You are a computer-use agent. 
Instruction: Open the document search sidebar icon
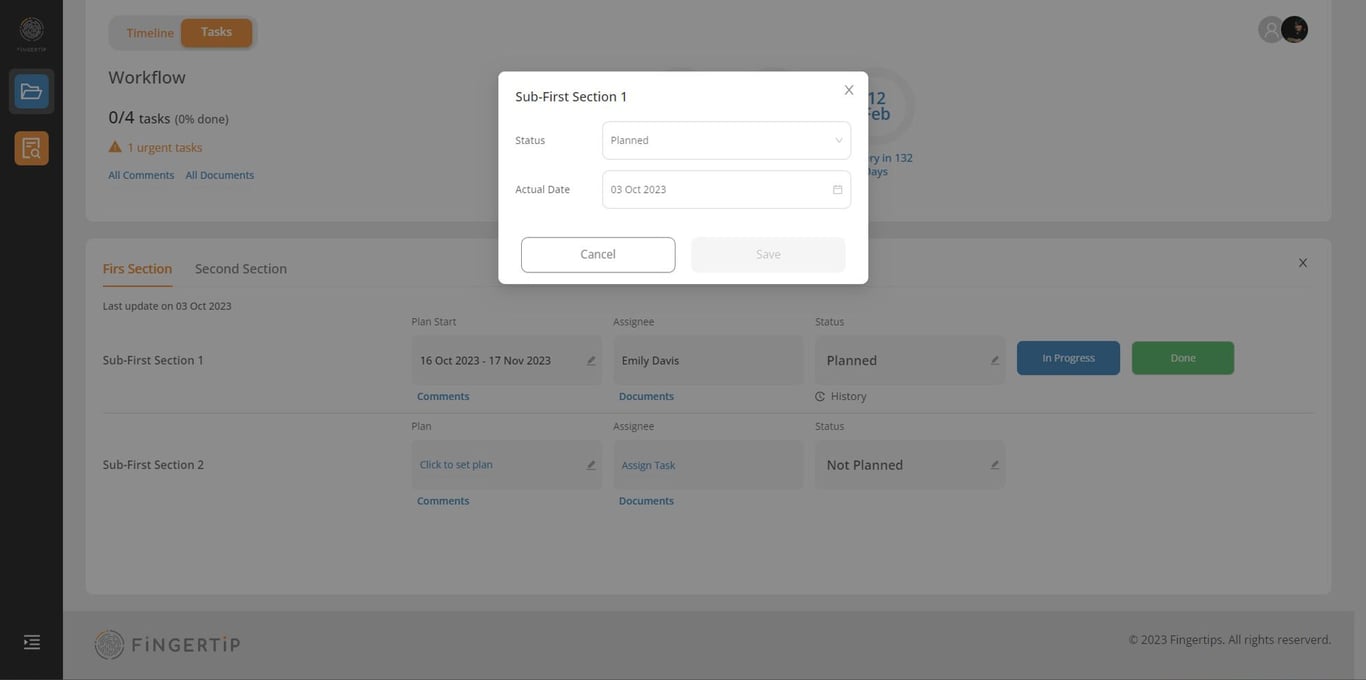click(31, 148)
